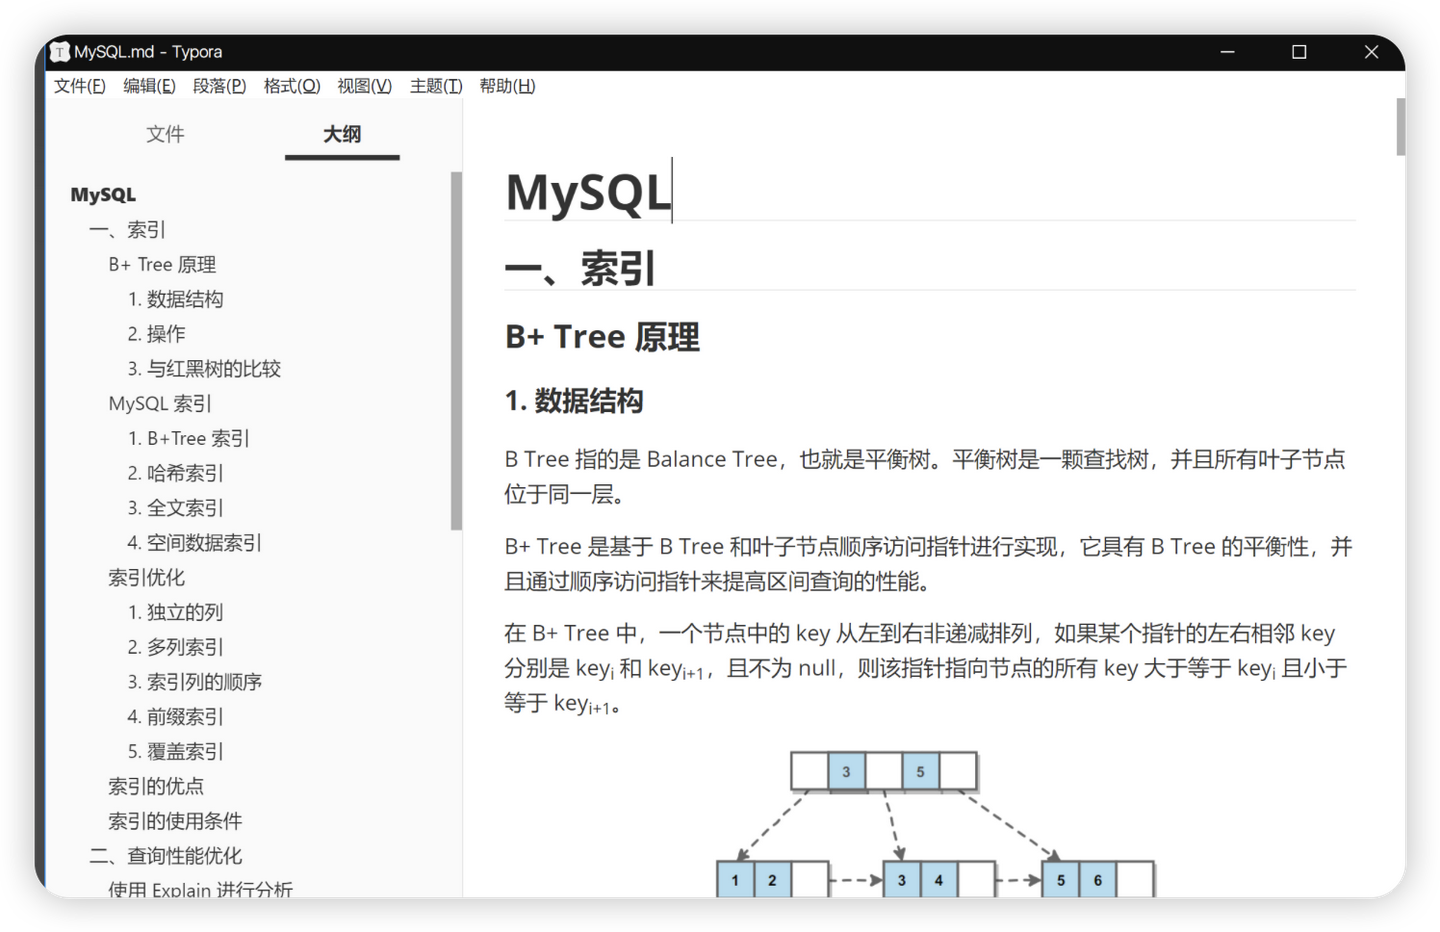The height and width of the screenshot is (932, 1440).
Task: Switch to the 大纲 sidebar tab
Action: 342,134
